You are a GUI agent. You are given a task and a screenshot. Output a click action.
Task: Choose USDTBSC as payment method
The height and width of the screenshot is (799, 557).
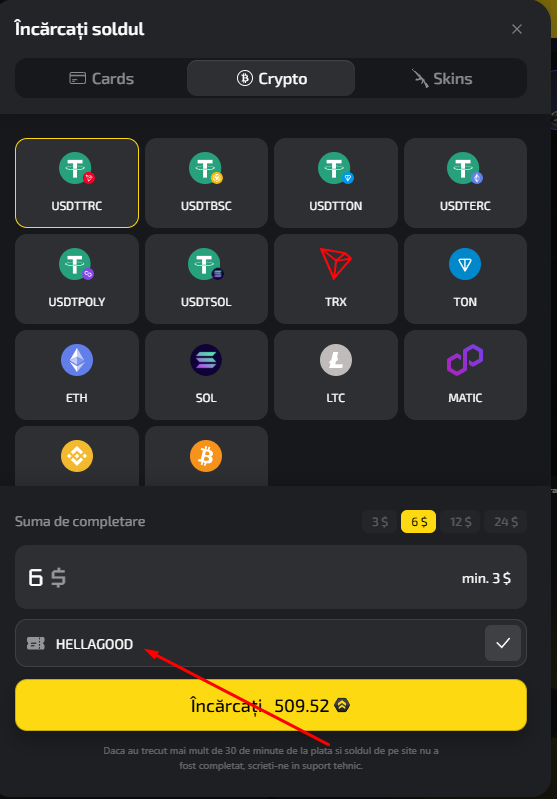point(206,183)
